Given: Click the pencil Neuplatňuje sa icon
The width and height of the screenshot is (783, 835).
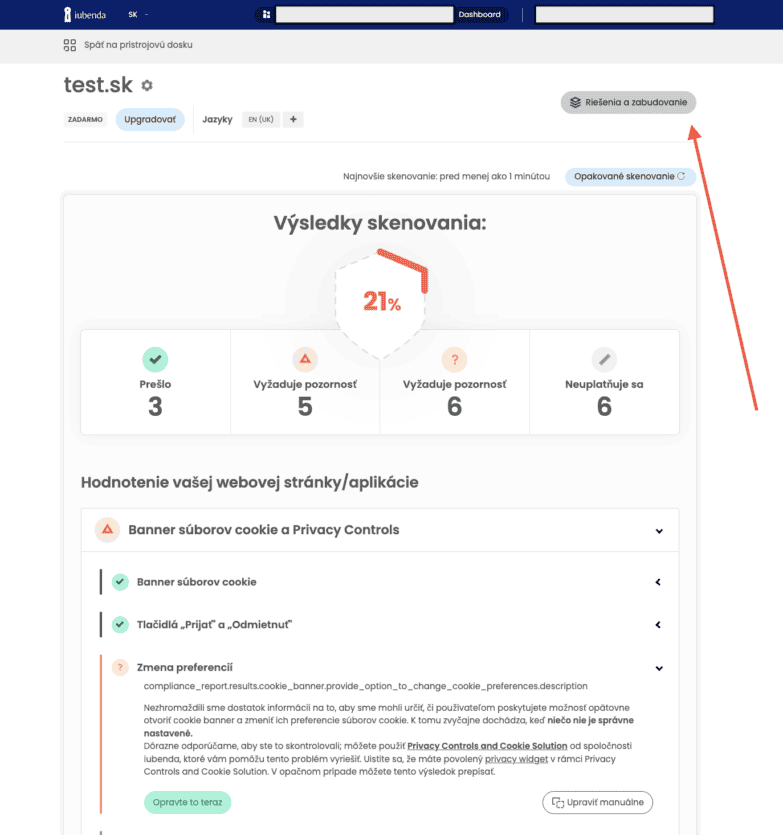Looking at the screenshot, I should [604, 360].
